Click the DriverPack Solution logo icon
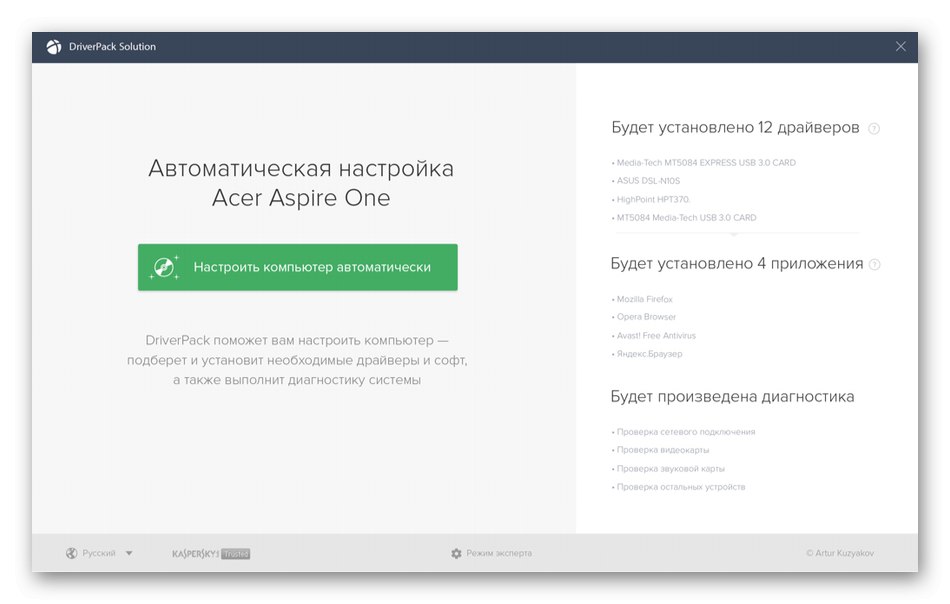This screenshot has width=950, height=604. pos(54,47)
